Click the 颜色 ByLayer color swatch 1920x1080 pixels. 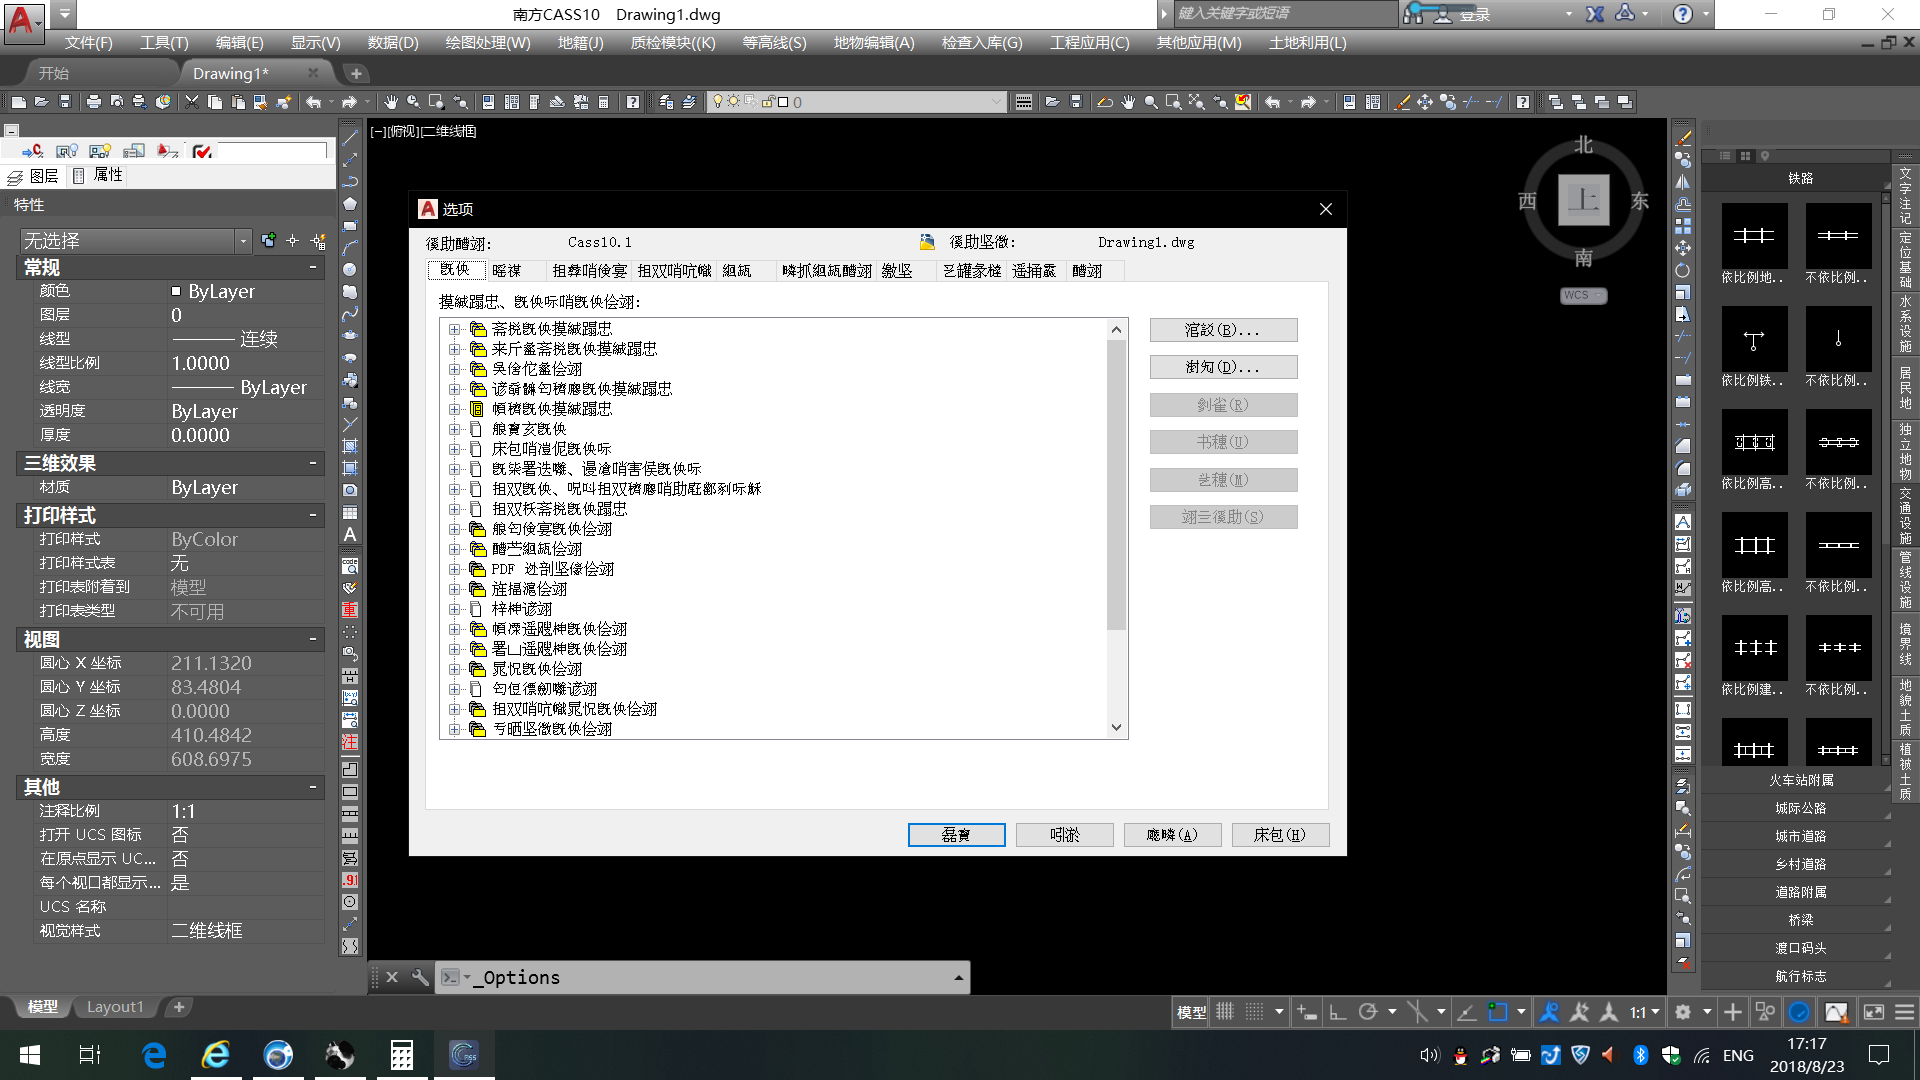point(176,291)
